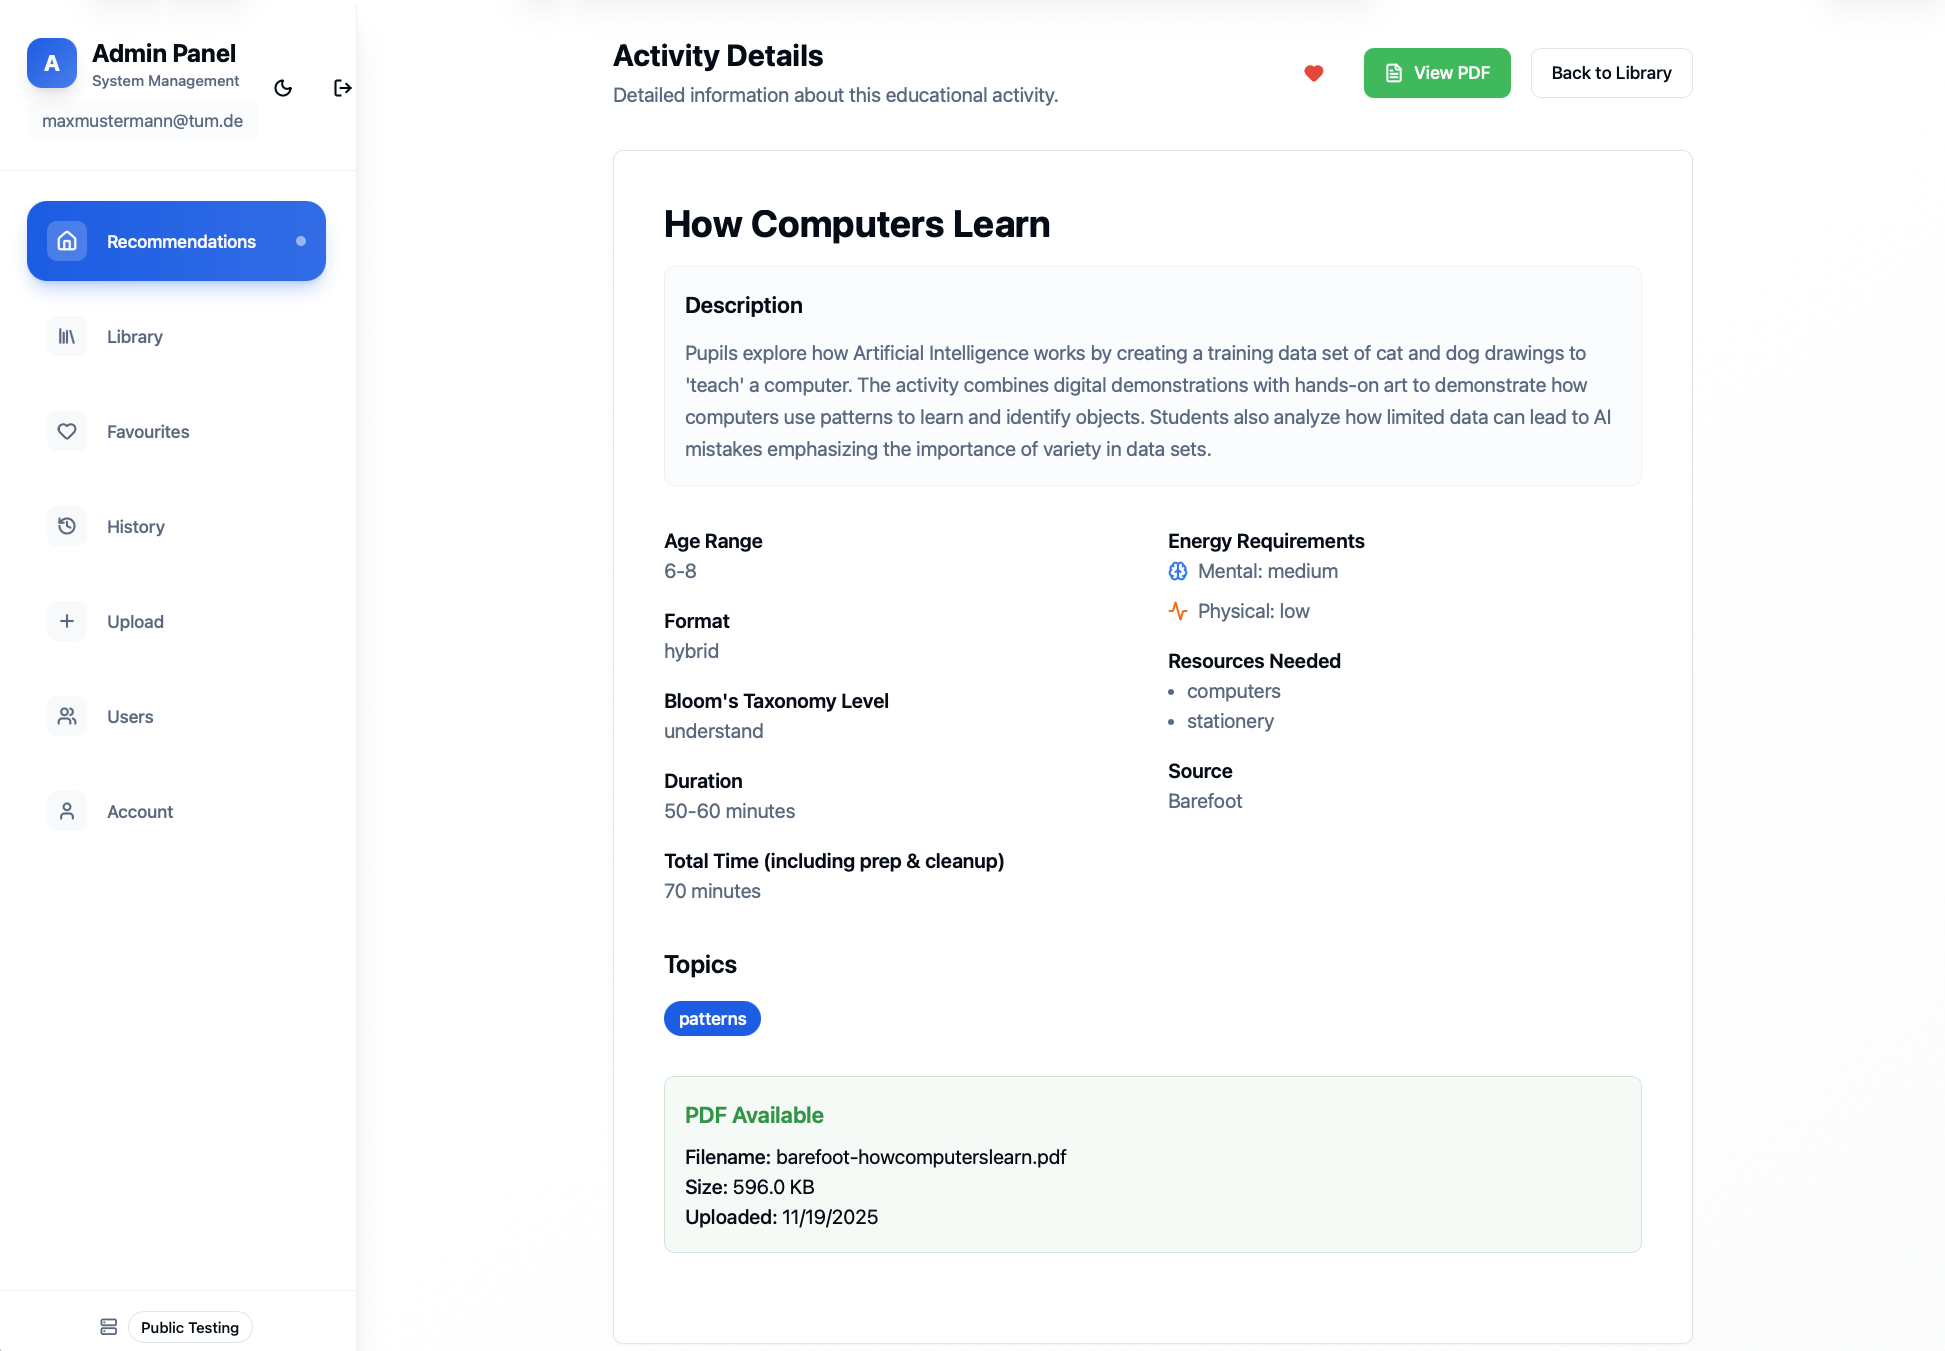Click the Admin Panel avatar logo
The width and height of the screenshot is (1945, 1351).
coord(52,63)
